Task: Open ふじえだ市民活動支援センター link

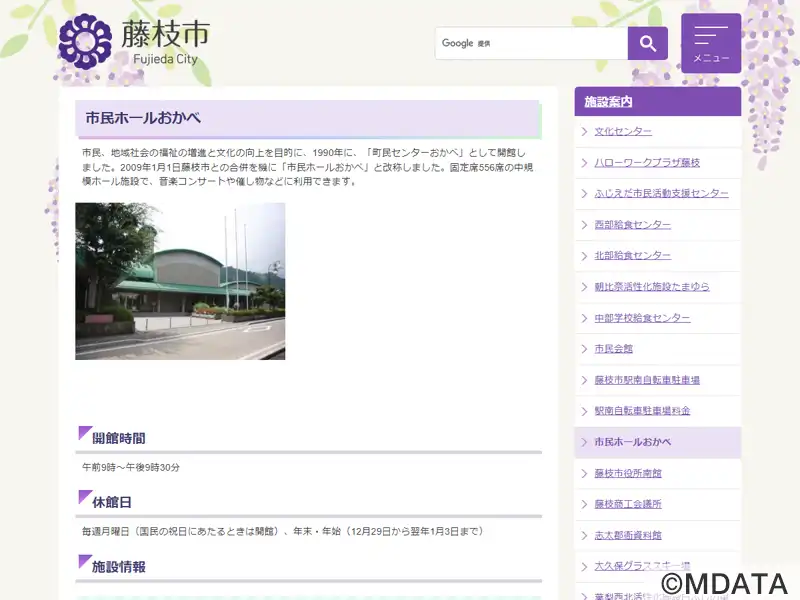Action: (661, 193)
